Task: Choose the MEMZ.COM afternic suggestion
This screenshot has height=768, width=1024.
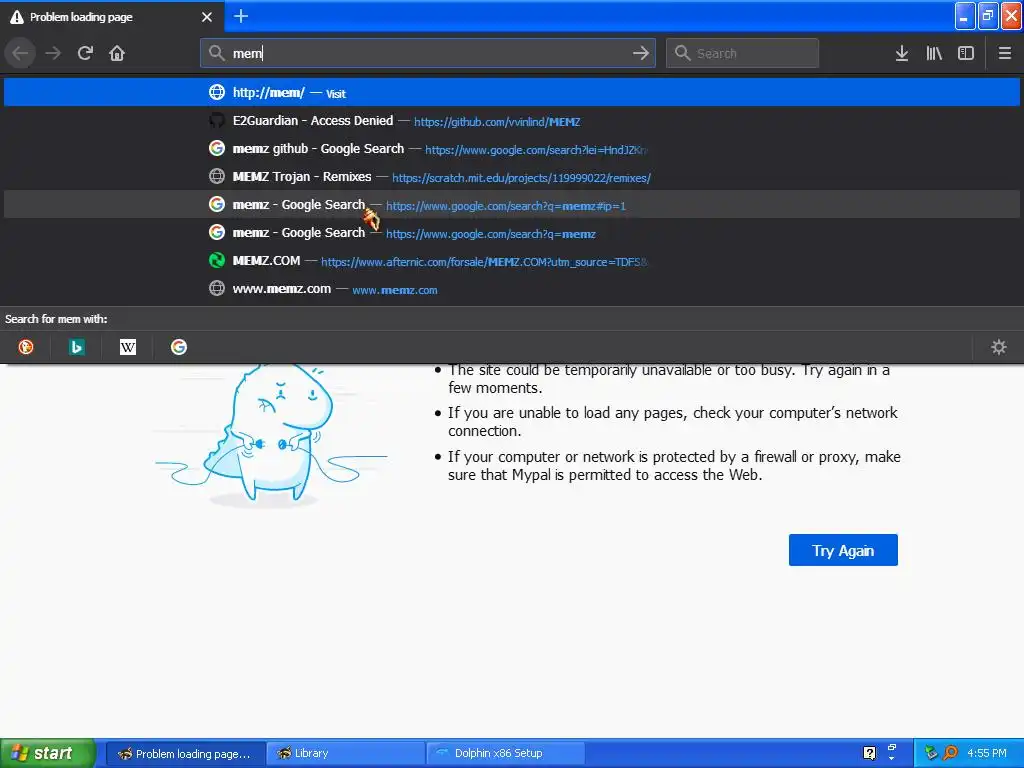Action: point(512,261)
